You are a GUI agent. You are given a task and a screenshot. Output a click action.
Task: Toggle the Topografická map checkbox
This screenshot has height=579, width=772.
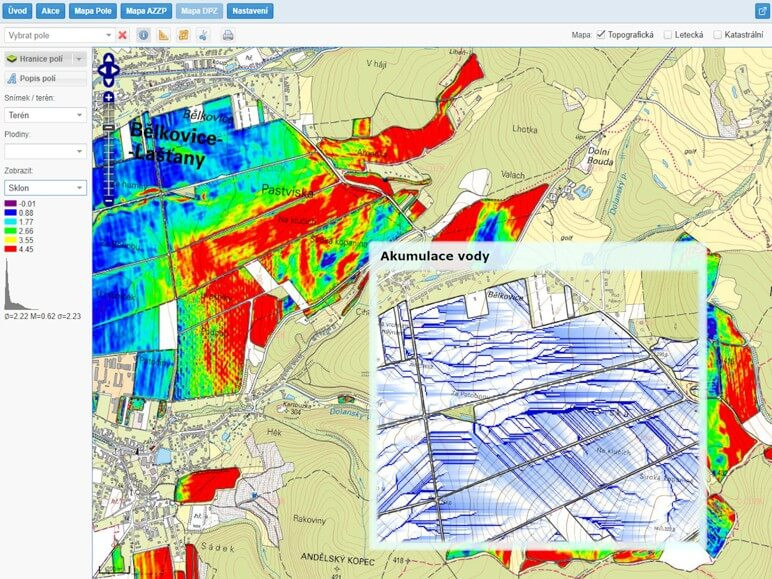pyautogui.click(x=601, y=34)
